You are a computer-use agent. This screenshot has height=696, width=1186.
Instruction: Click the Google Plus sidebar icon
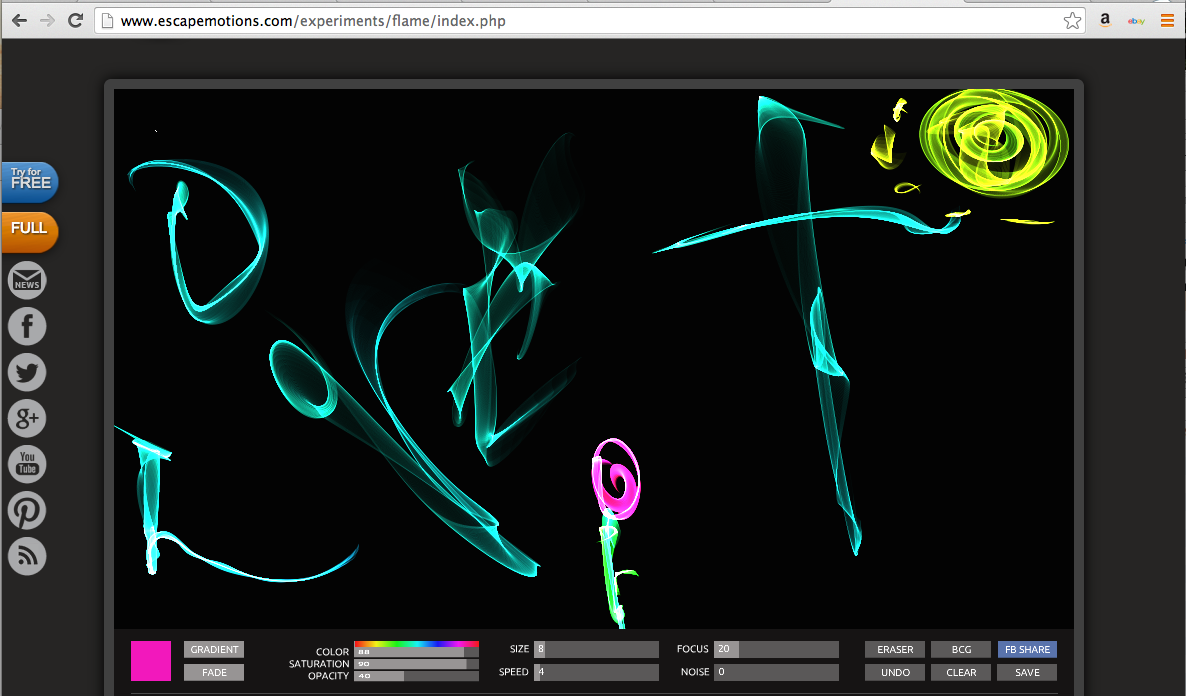(x=27, y=418)
